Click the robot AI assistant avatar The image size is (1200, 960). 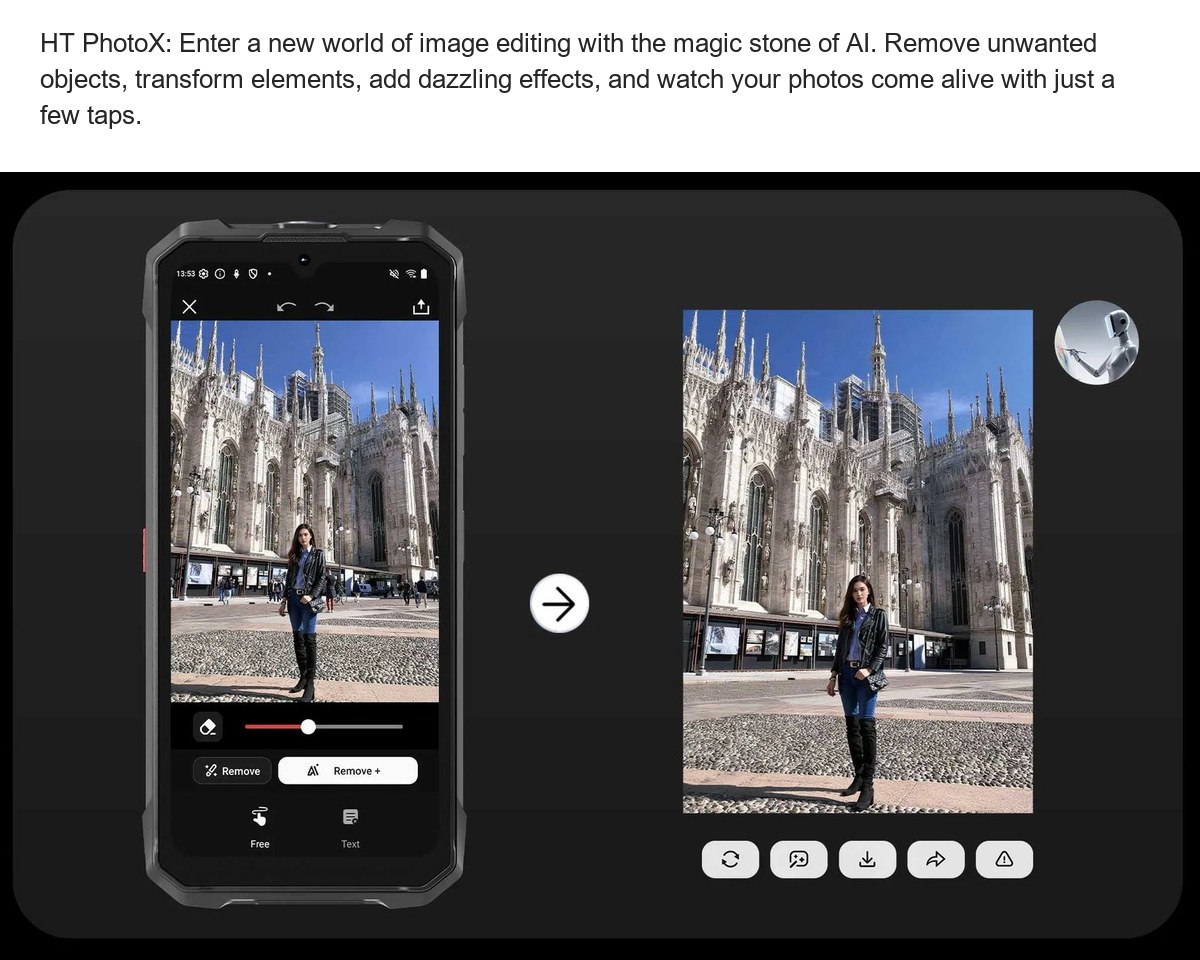click(1096, 342)
